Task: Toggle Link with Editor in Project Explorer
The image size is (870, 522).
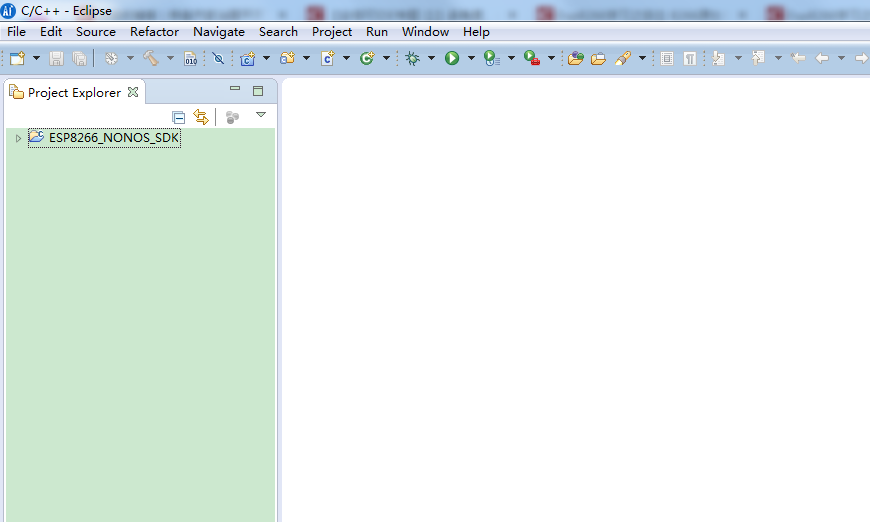Action: coord(201,117)
